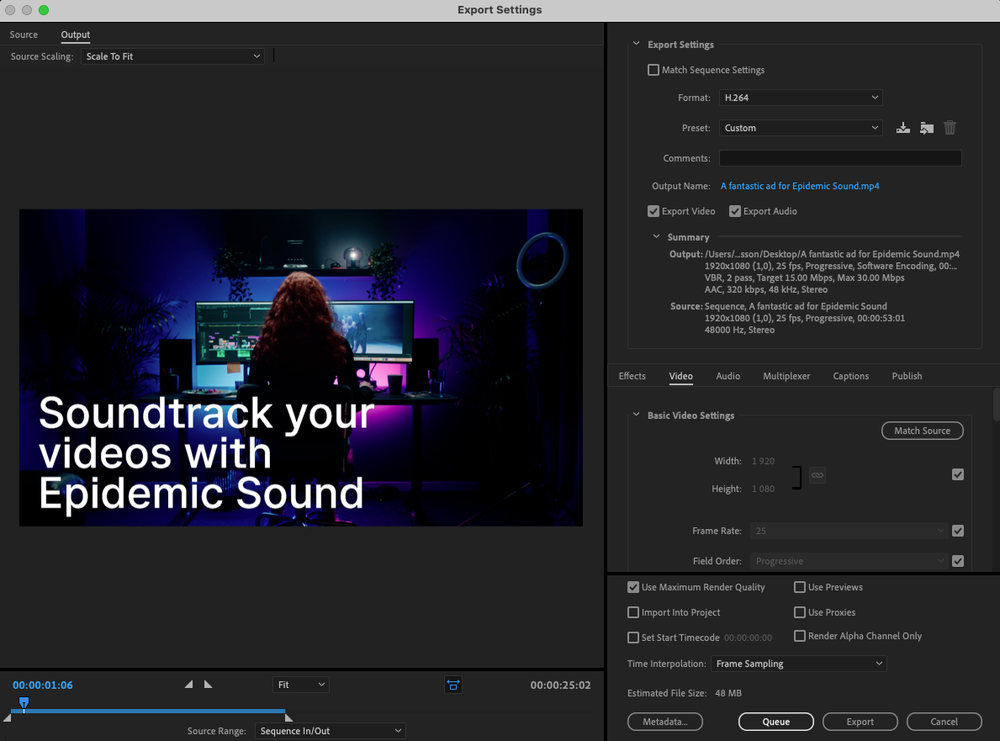
Task: Click the Set Out Point icon
Action: 208,684
